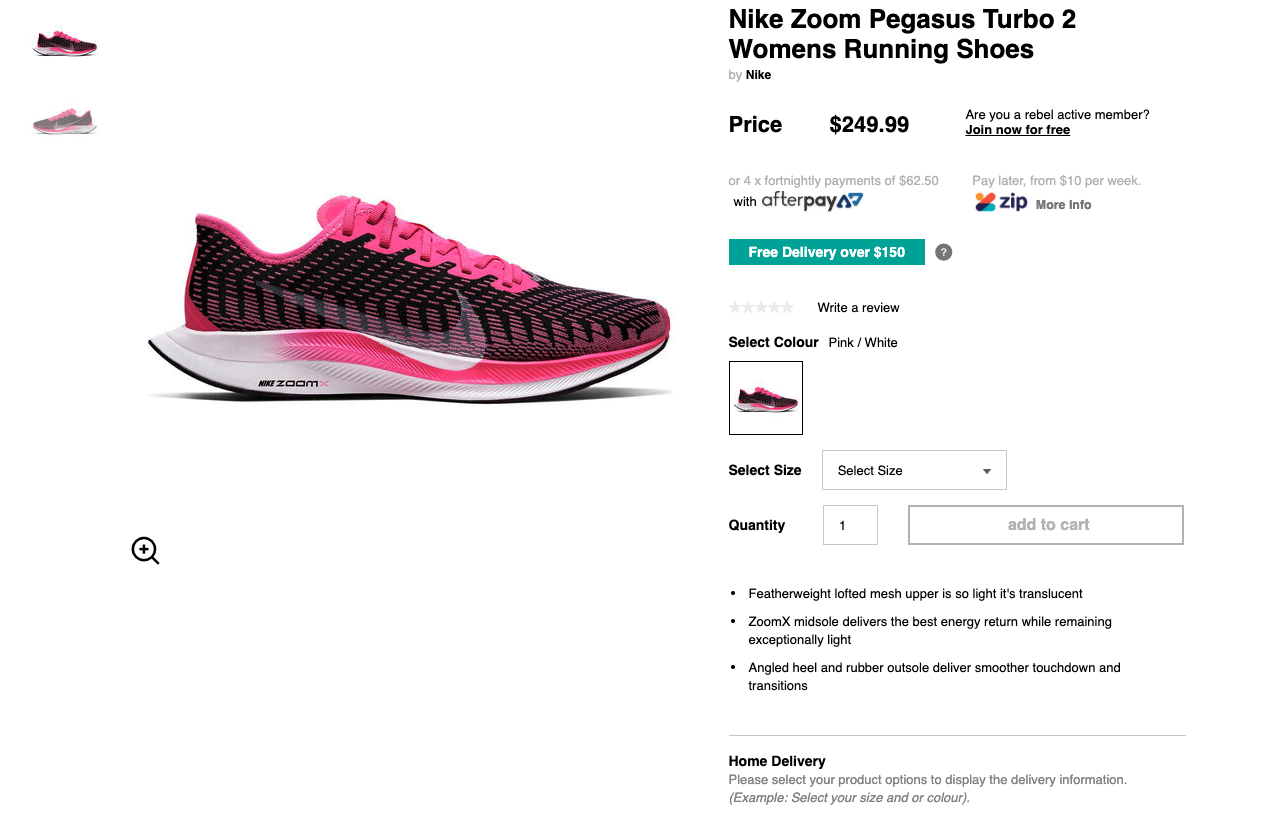
Task: Click the empty star rating
Action: (x=761, y=307)
